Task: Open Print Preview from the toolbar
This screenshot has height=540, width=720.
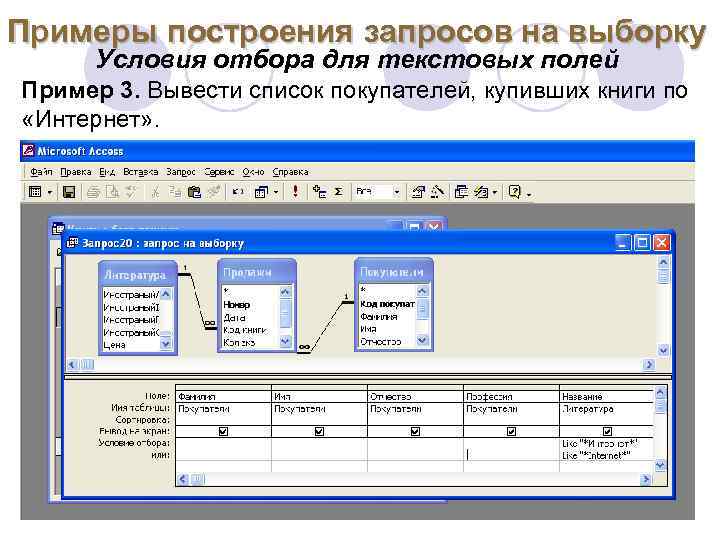Action: pyautogui.click(x=112, y=191)
